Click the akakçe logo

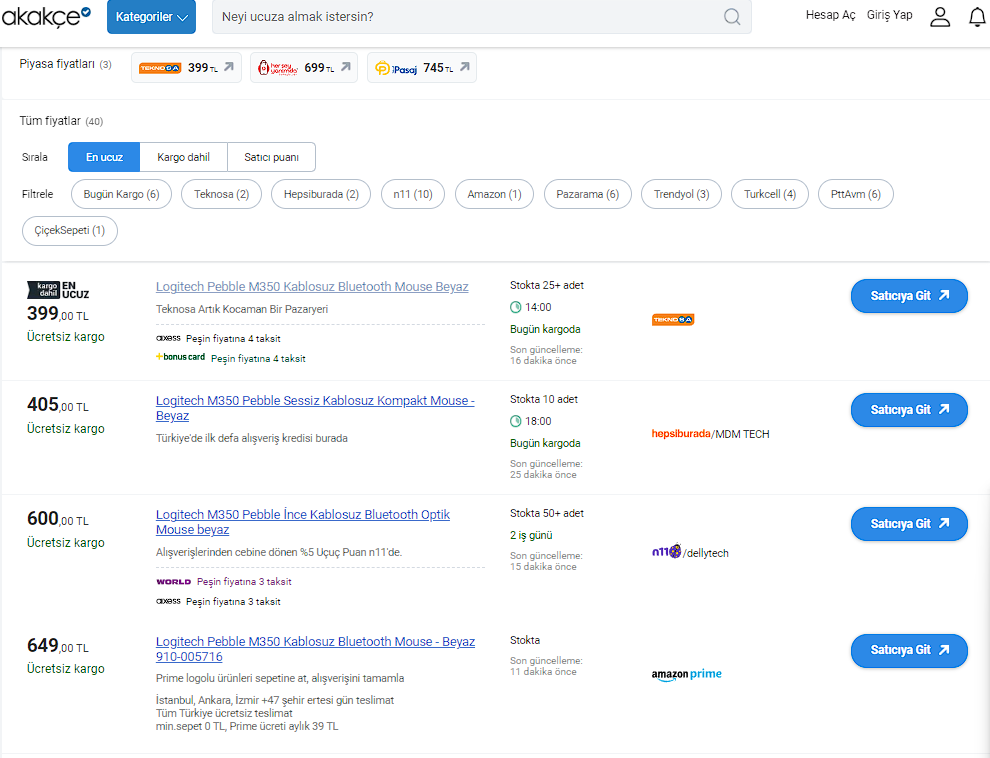pos(46,16)
